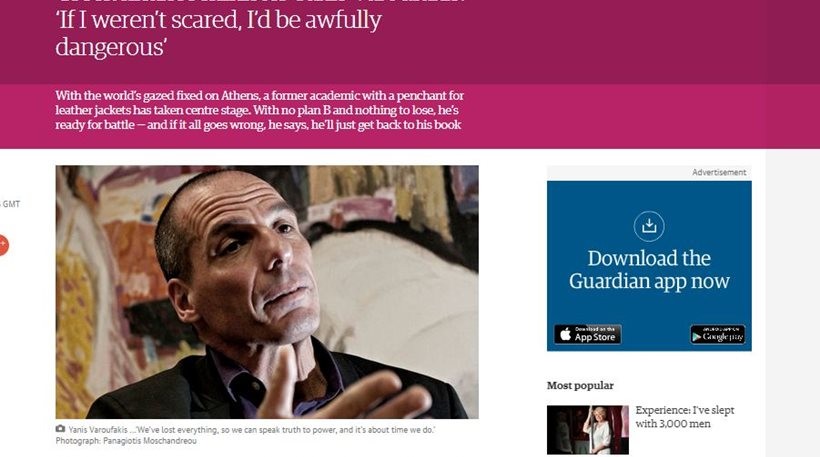Click the 'Most popular' section heading
The height and width of the screenshot is (457, 820).
click(580, 385)
